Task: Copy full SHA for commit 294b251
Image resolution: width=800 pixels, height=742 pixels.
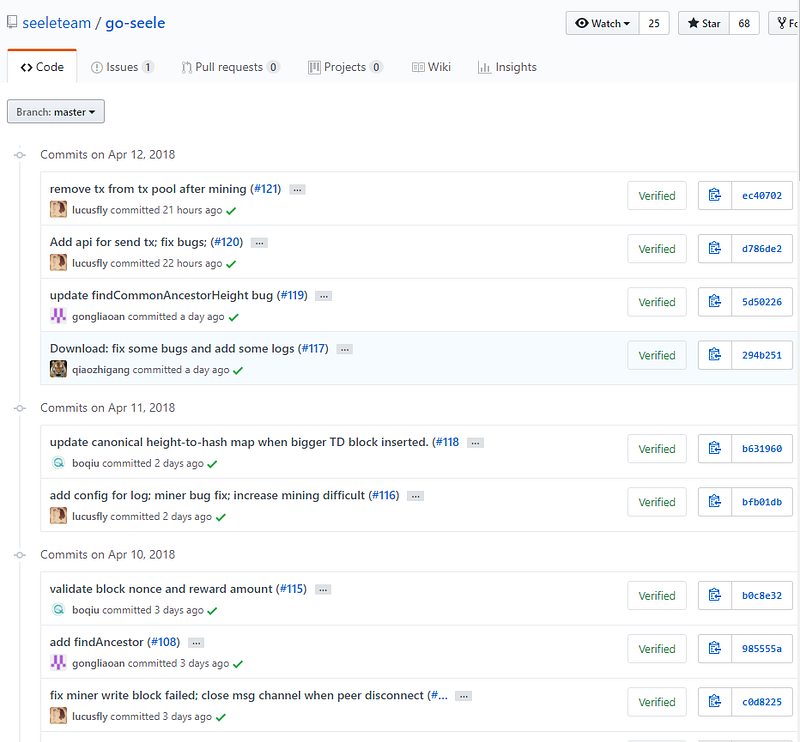Action: click(714, 355)
